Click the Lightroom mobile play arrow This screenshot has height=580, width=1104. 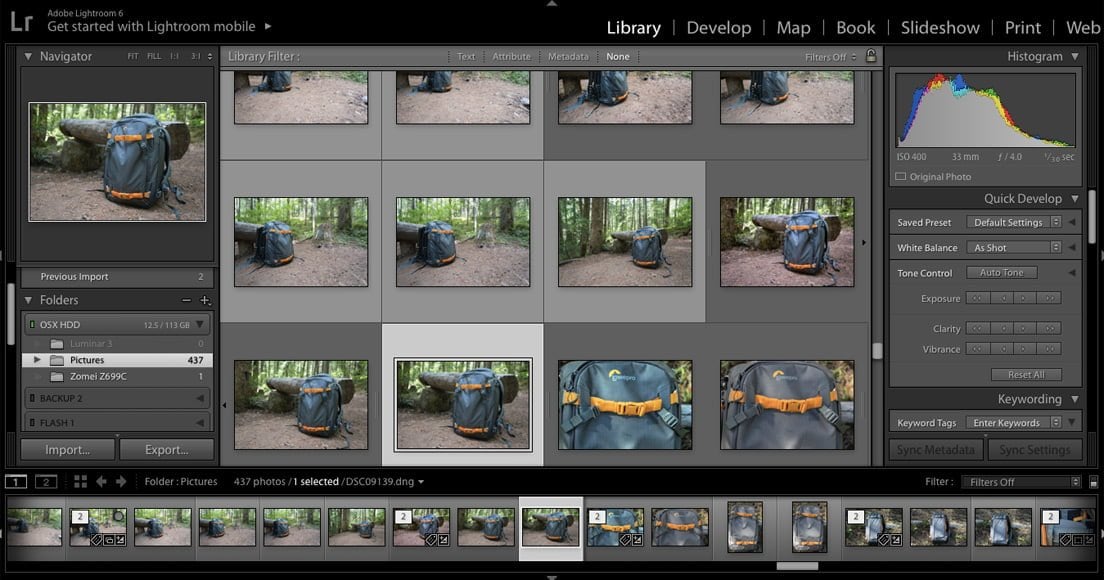(x=268, y=26)
